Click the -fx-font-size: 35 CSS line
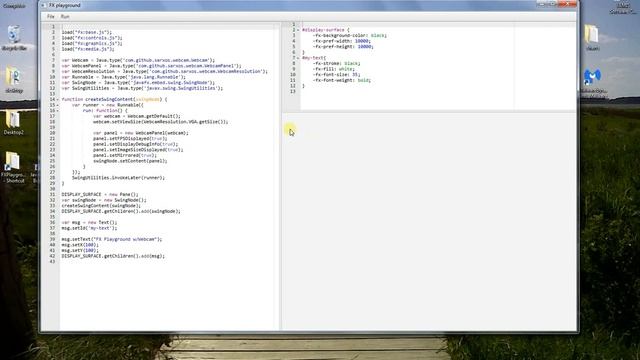 (x=337, y=75)
